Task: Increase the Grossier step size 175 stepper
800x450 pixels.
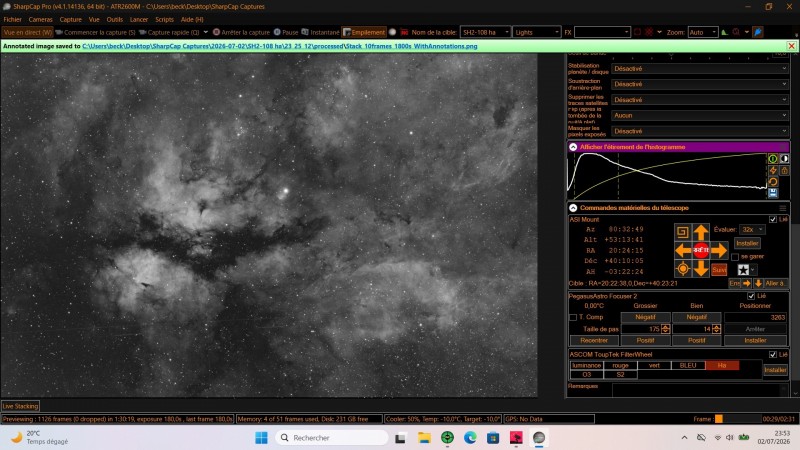Action: click(x=665, y=327)
